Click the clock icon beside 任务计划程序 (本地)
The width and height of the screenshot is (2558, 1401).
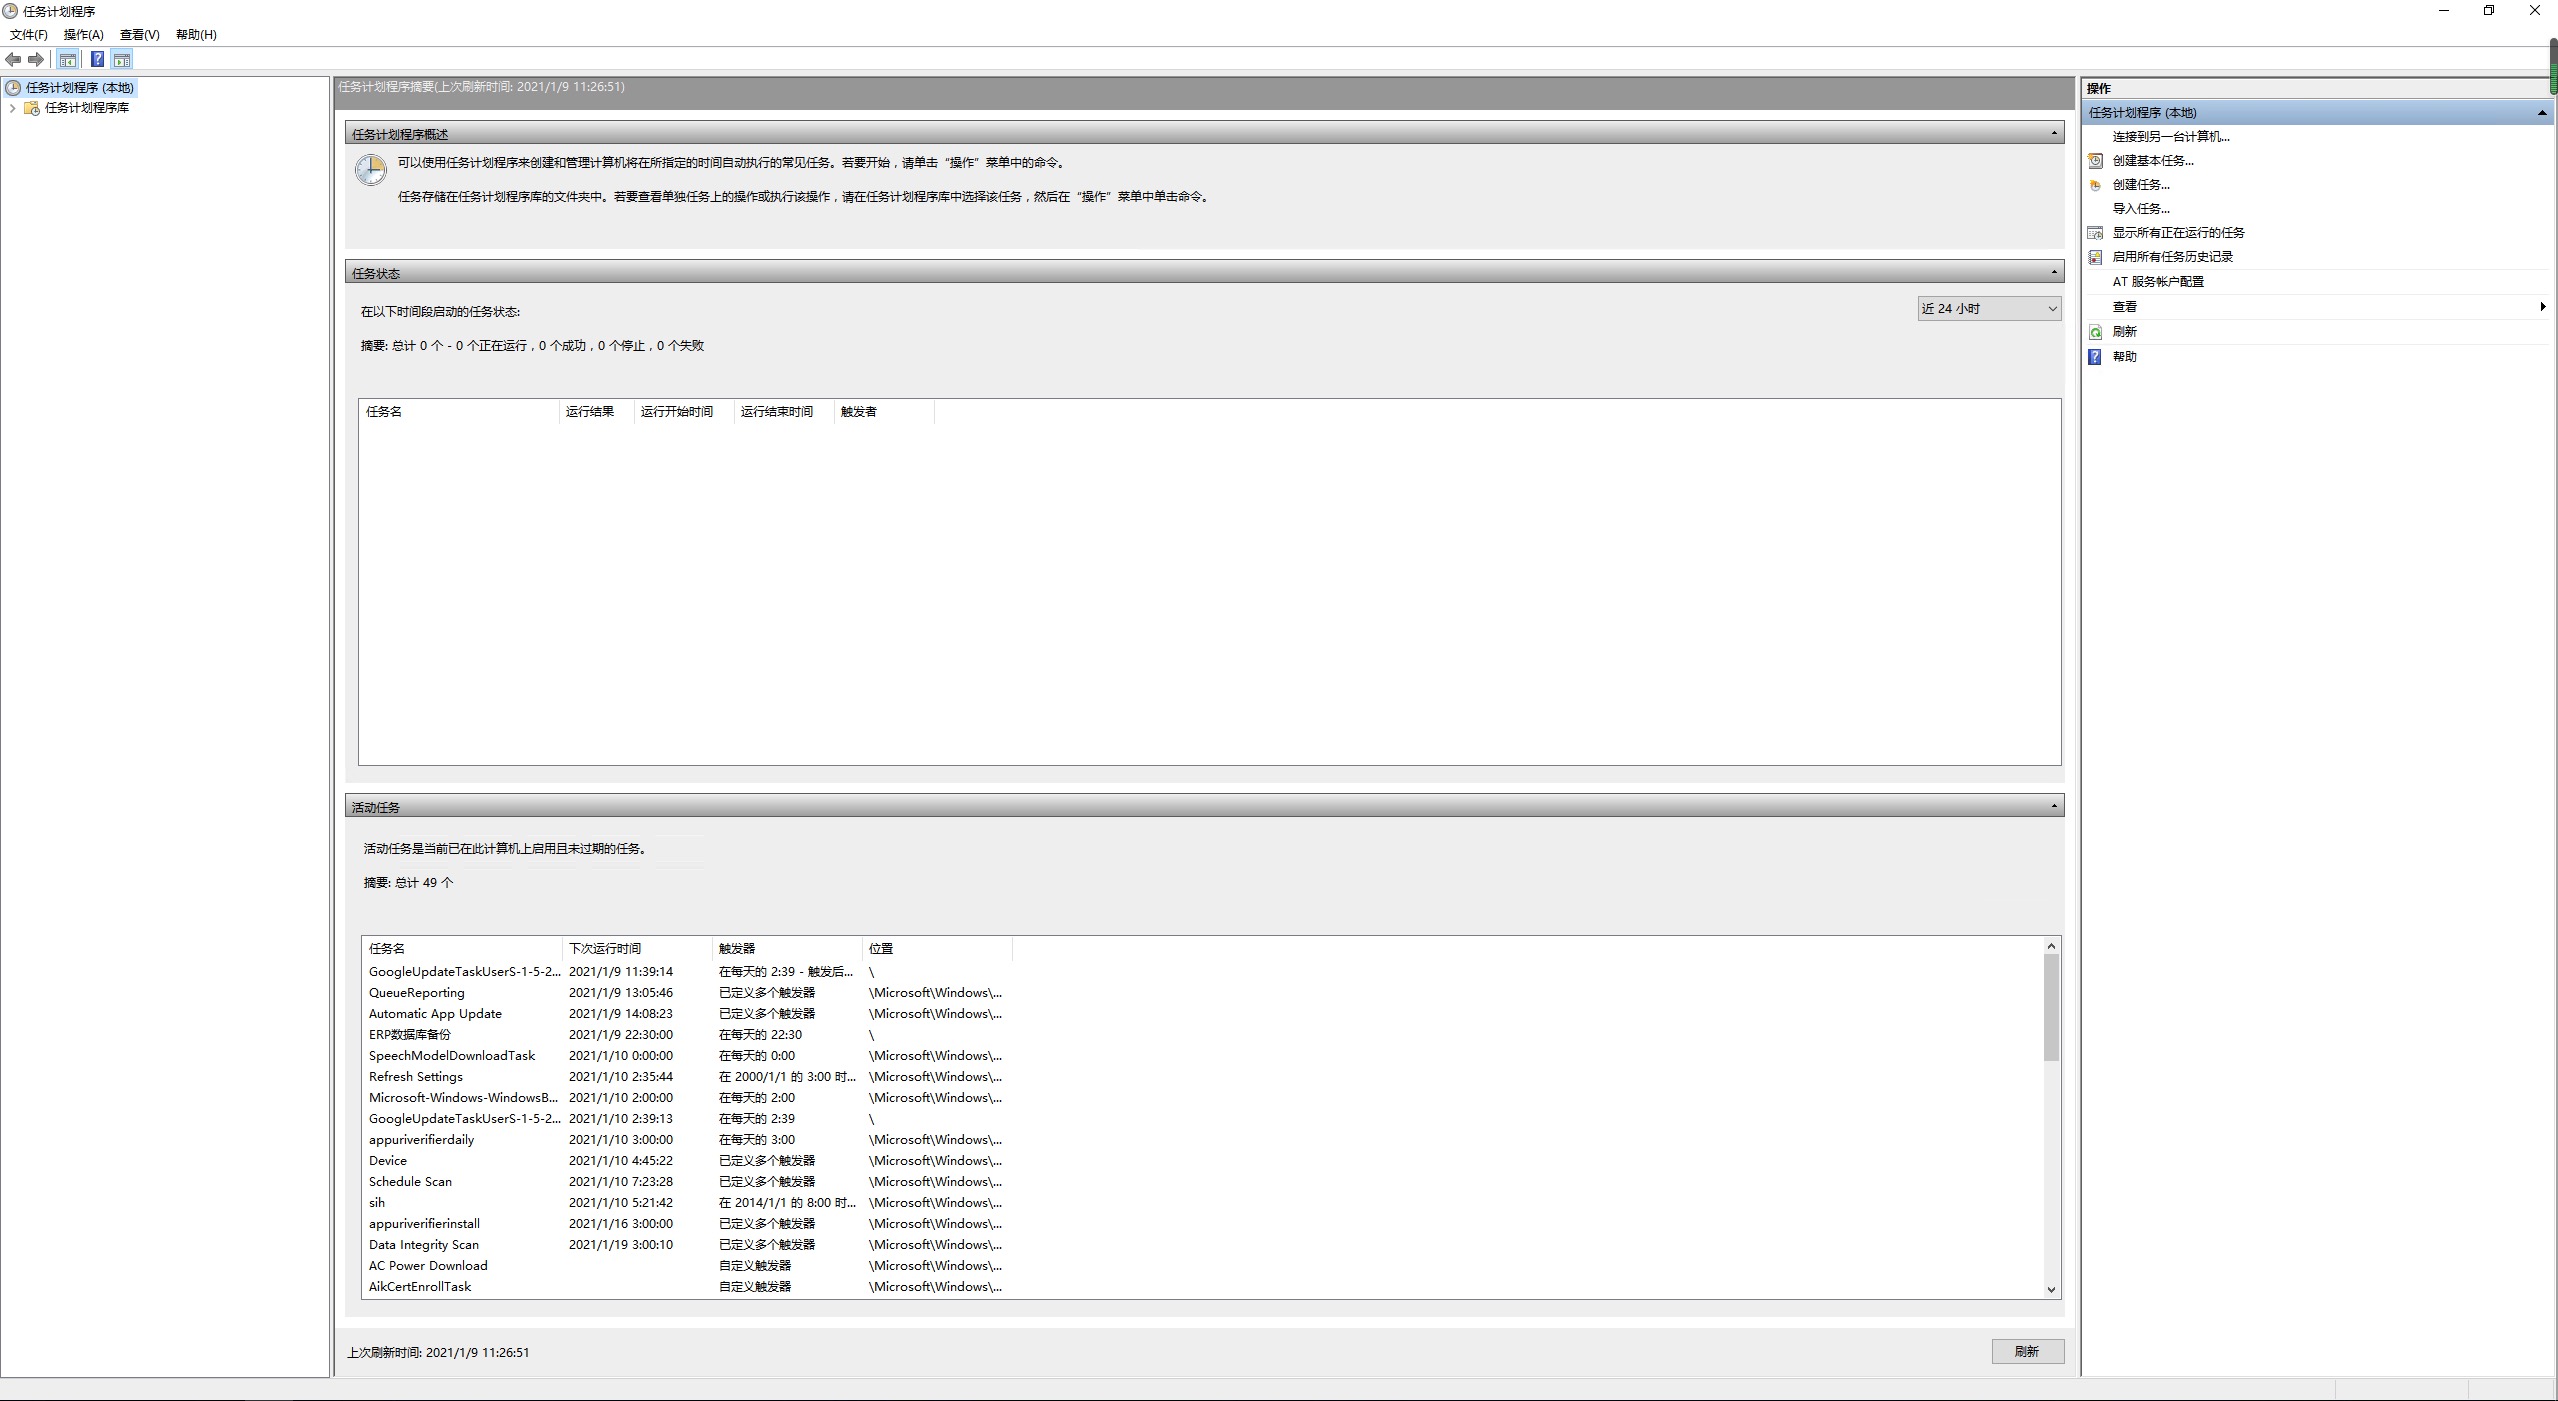[x=13, y=88]
